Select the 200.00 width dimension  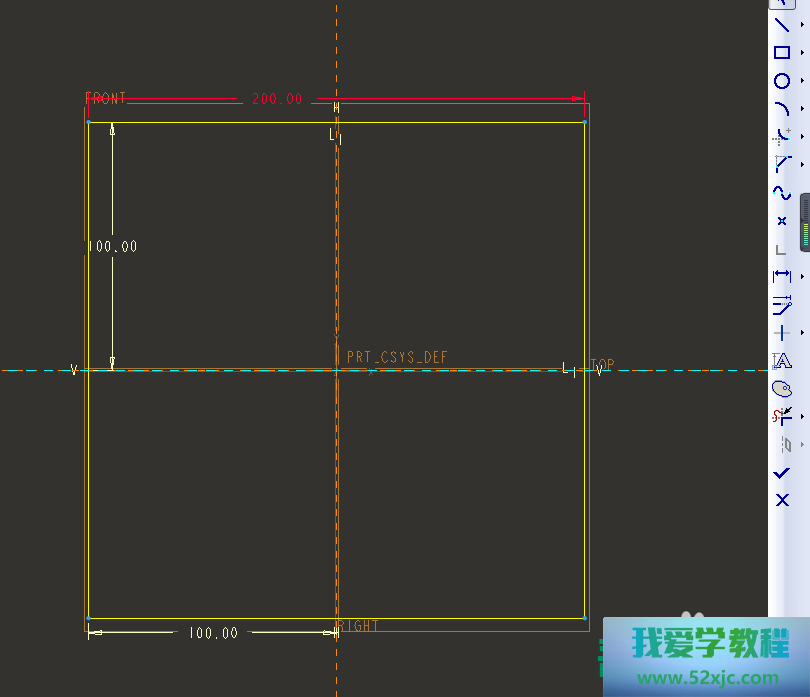276,99
